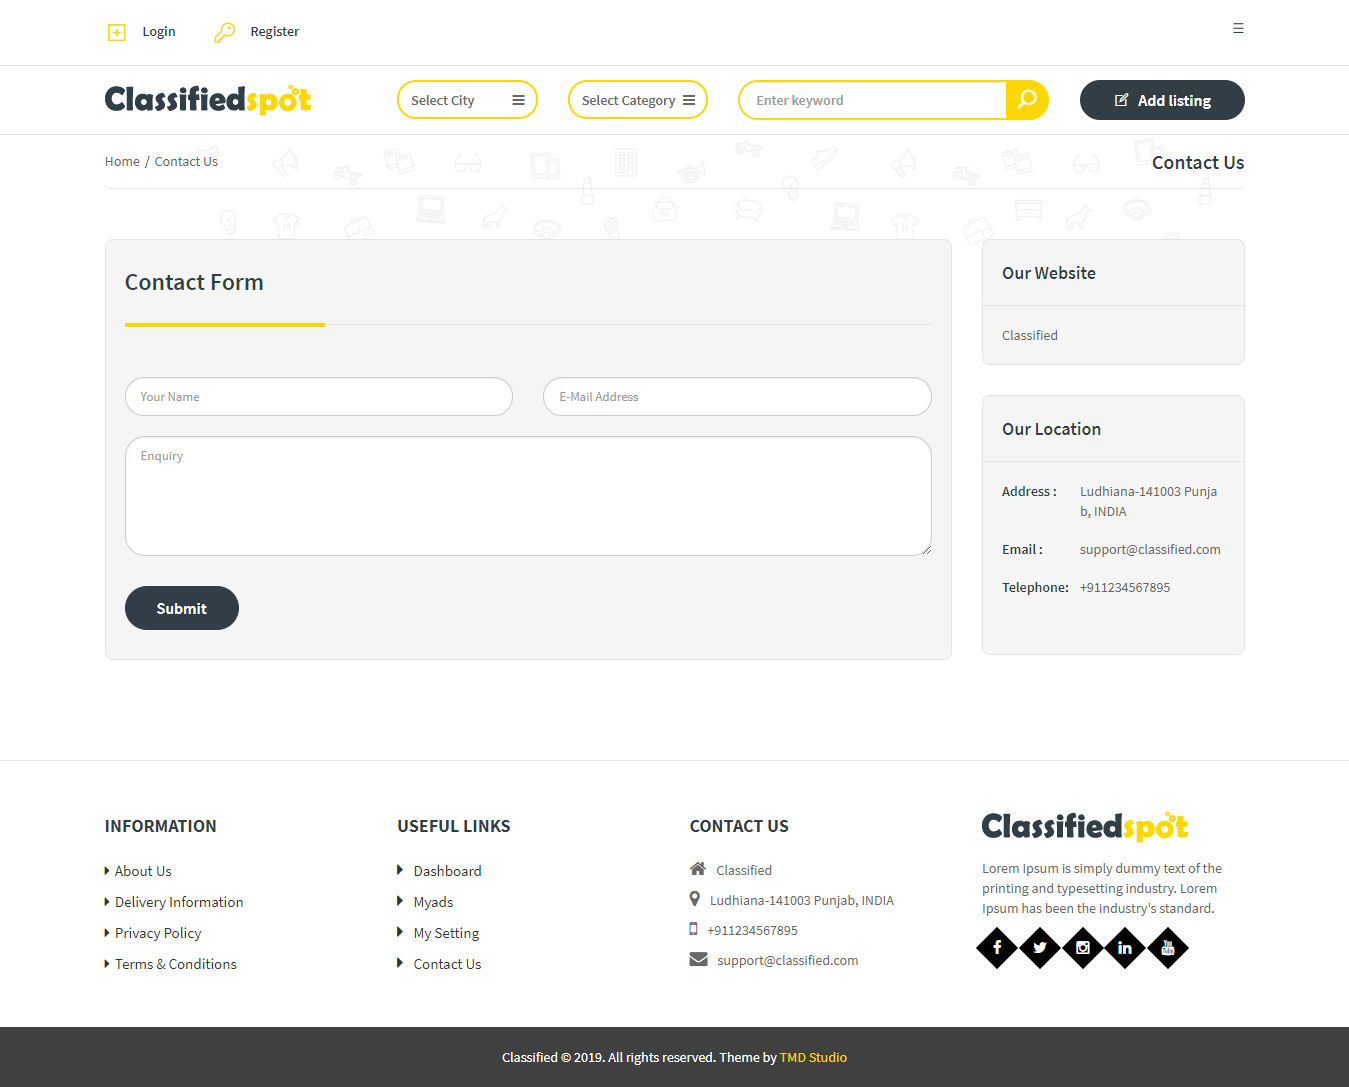1349x1087 pixels.
Task: Open the hamburger menu at top right
Action: [1238, 29]
